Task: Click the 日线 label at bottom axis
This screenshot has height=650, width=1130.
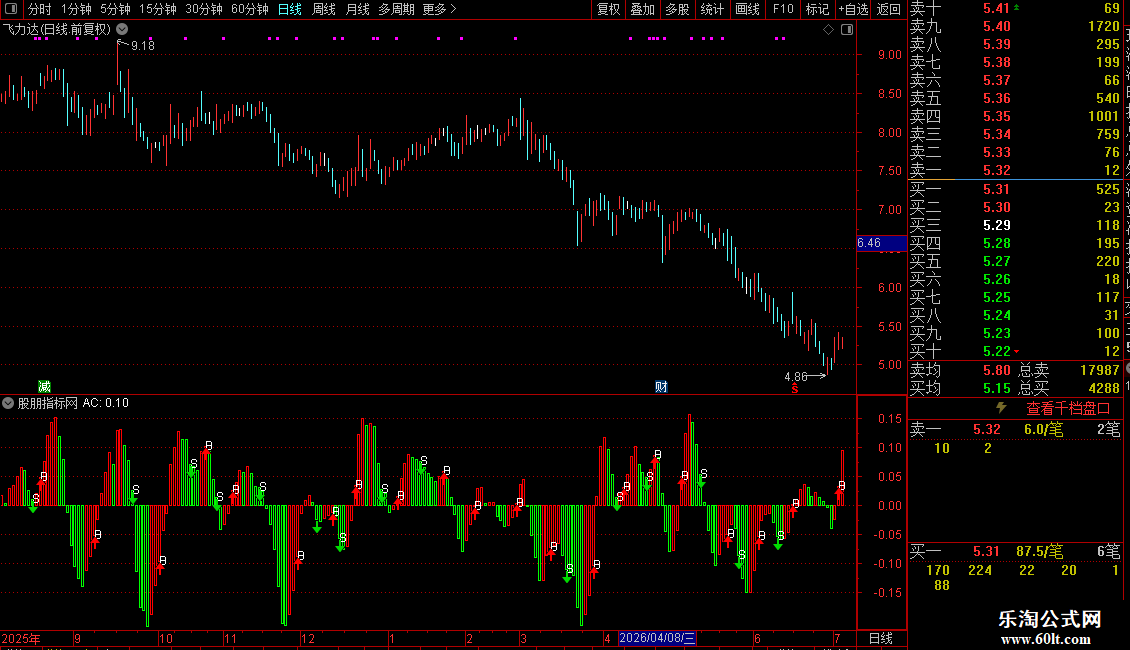Action: [881, 638]
